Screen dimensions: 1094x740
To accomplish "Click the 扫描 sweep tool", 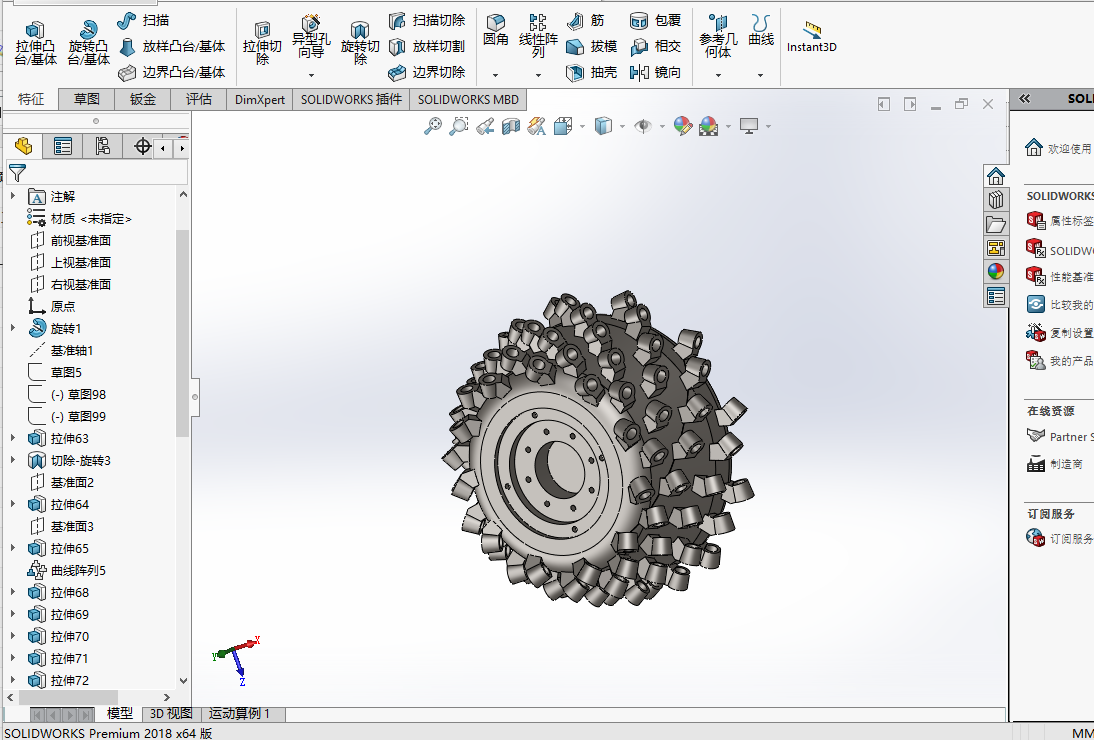I will click(x=144, y=20).
